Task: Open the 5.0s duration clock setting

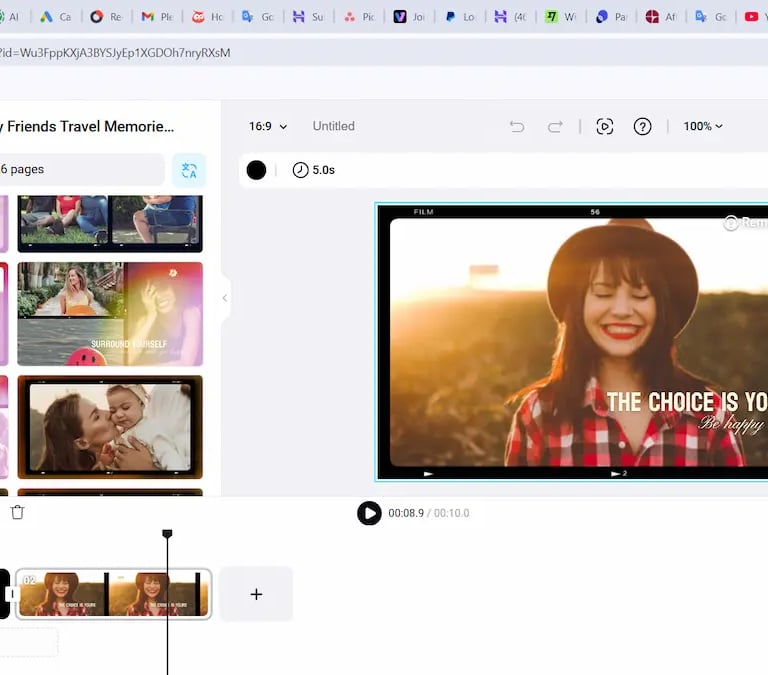Action: [x=313, y=170]
